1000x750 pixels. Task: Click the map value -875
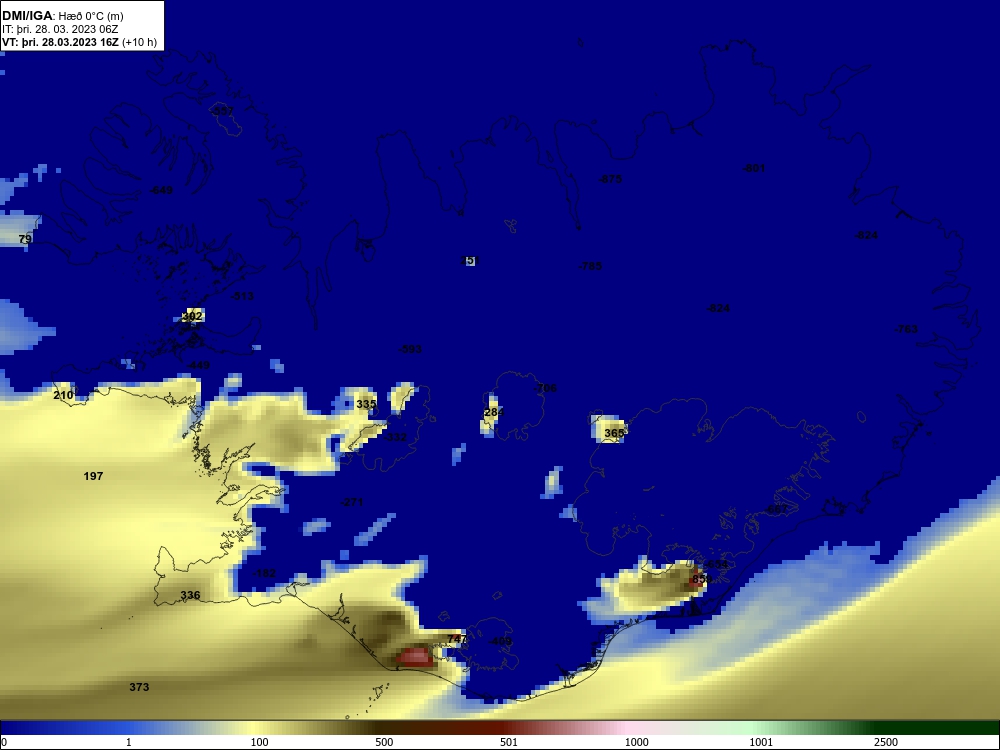click(x=610, y=179)
